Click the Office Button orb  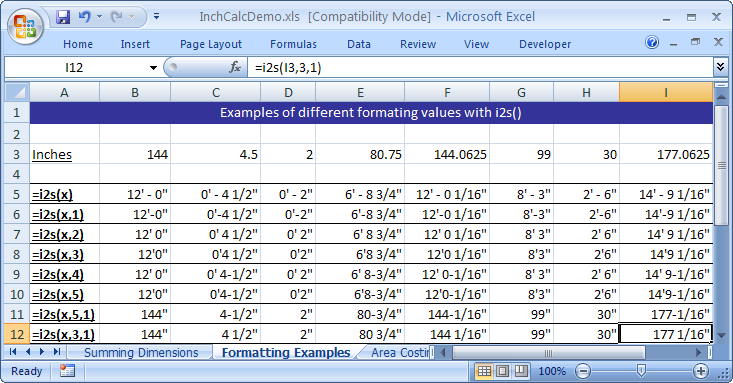click(25, 26)
